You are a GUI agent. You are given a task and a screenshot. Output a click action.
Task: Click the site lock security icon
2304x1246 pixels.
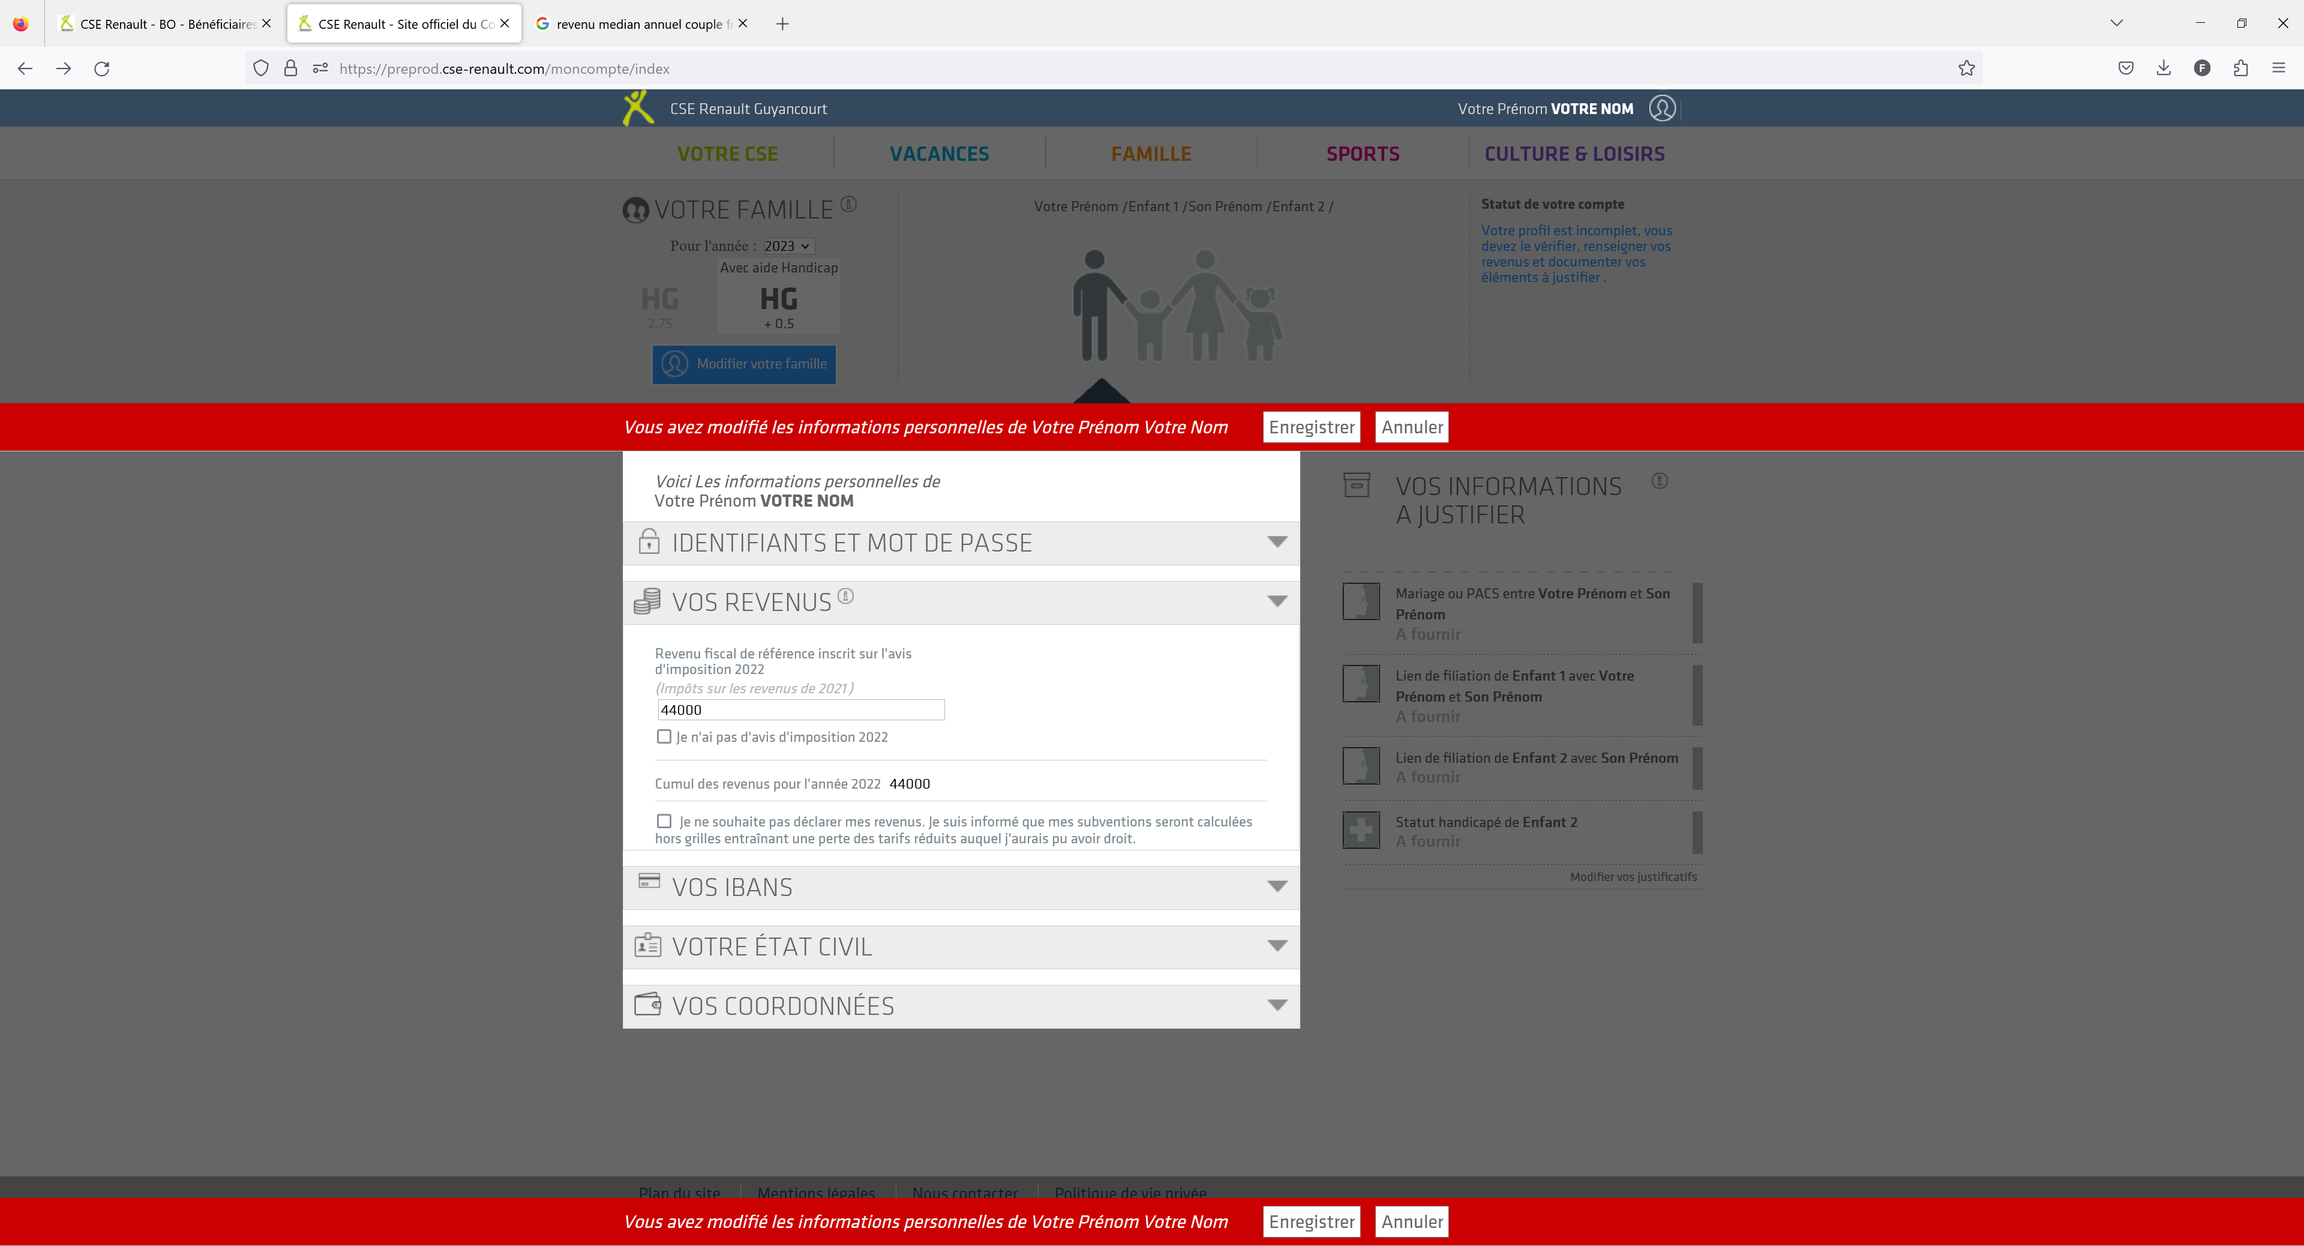(290, 68)
